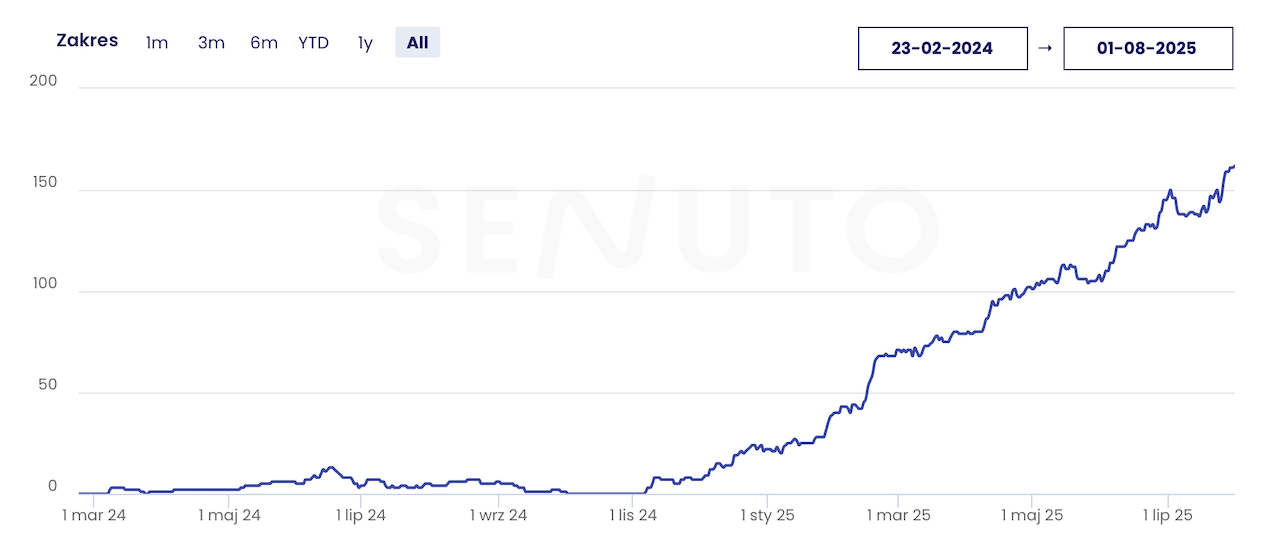Switch the range to 3m
The width and height of the screenshot is (1280, 543).
point(211,43)
